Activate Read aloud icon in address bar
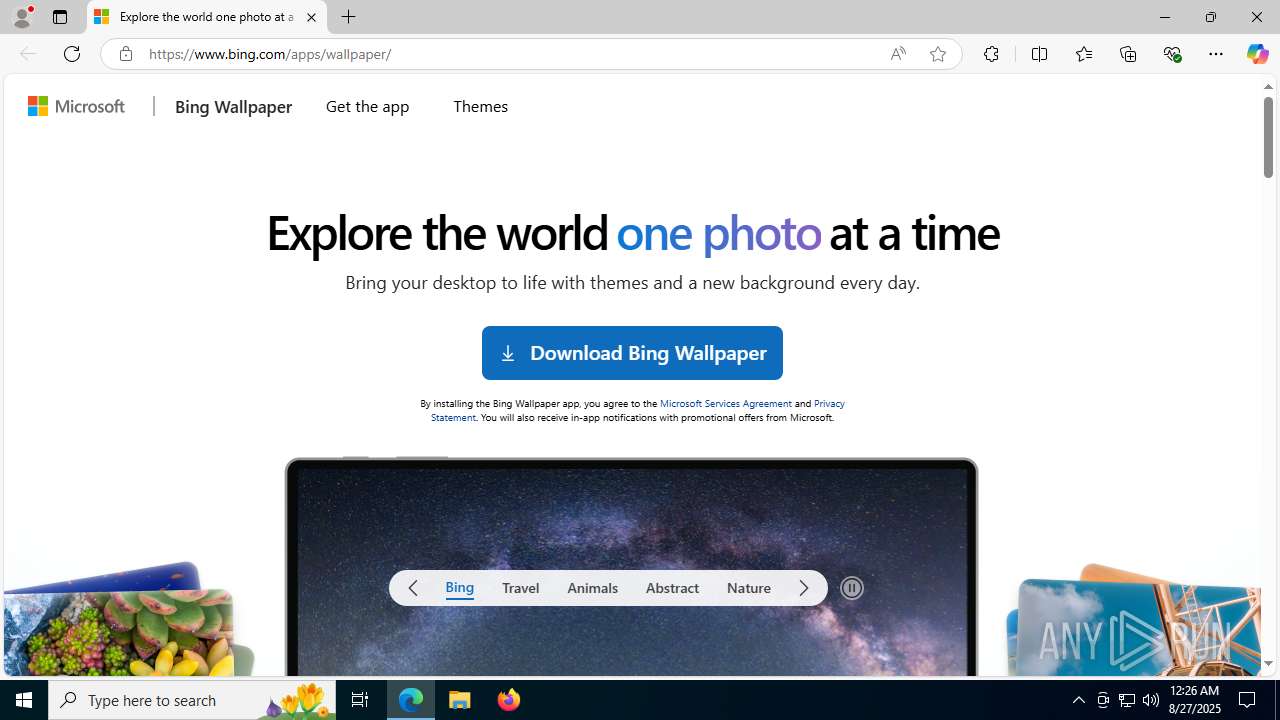The image size is (1280, 720). click(x=898, y=54)
